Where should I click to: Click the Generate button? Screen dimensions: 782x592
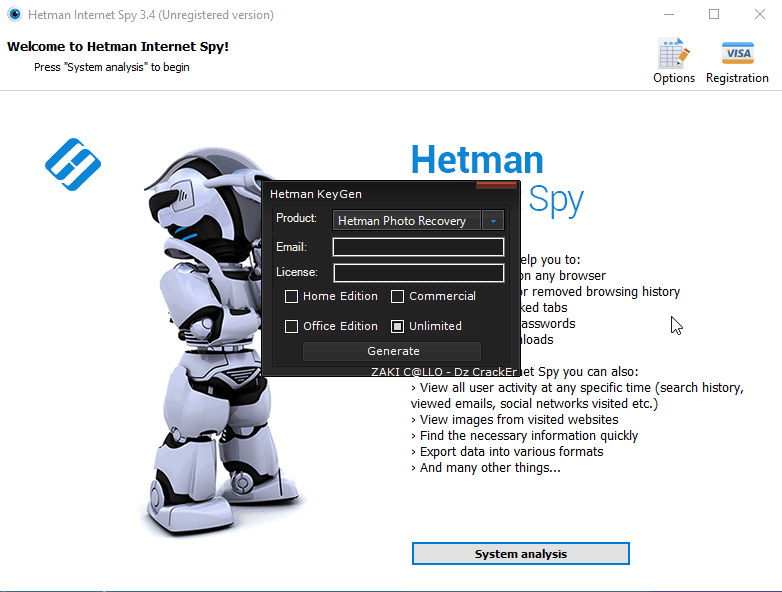[392, 351]
